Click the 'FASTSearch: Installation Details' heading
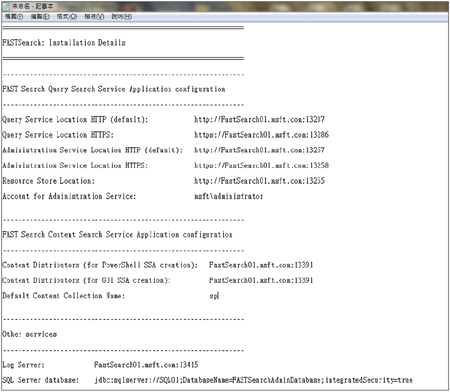450x392 pixels. click(x=64, y=43)
